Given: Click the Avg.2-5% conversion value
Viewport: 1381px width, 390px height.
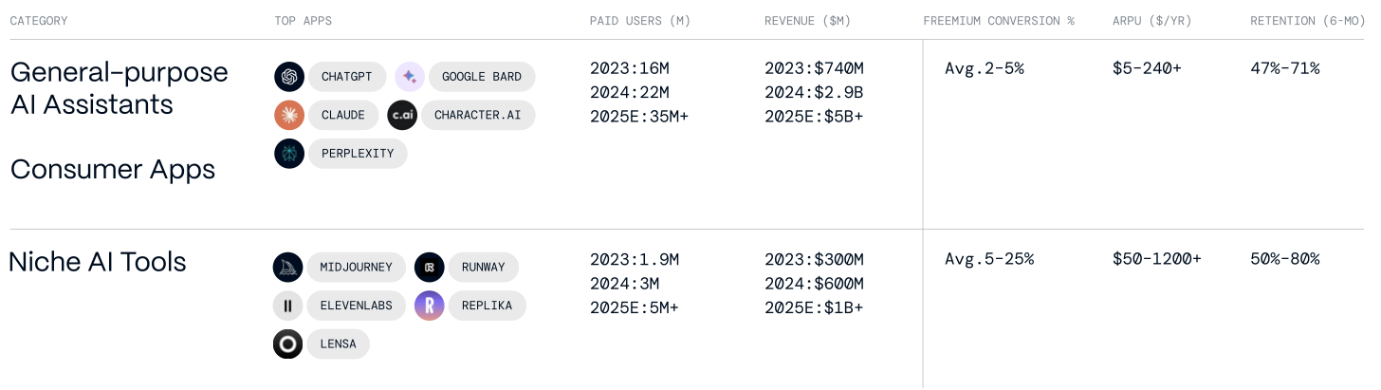Looking at the screenshot, I should coord(984,68).
